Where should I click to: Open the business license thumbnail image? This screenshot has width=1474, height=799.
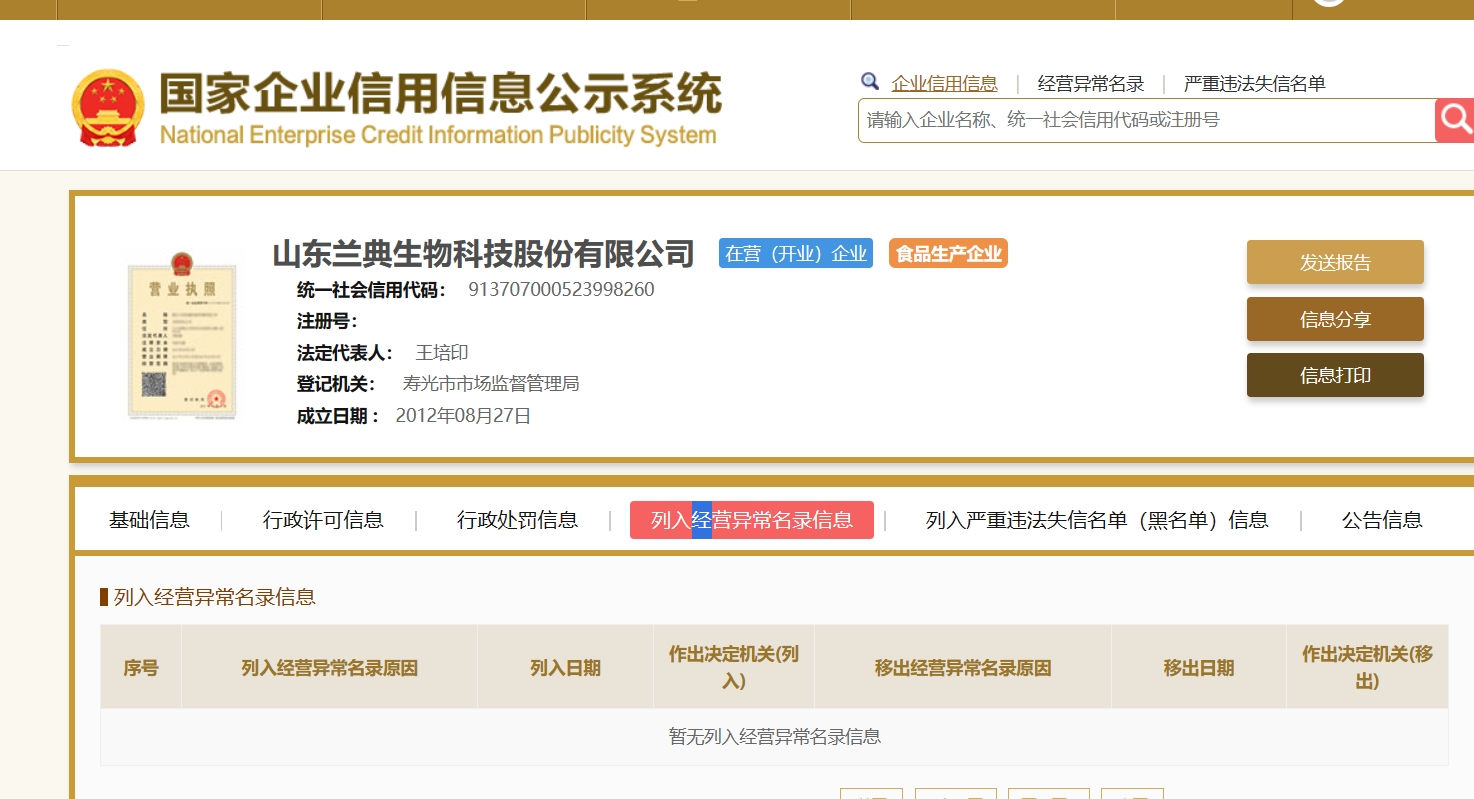click(181, 335)
